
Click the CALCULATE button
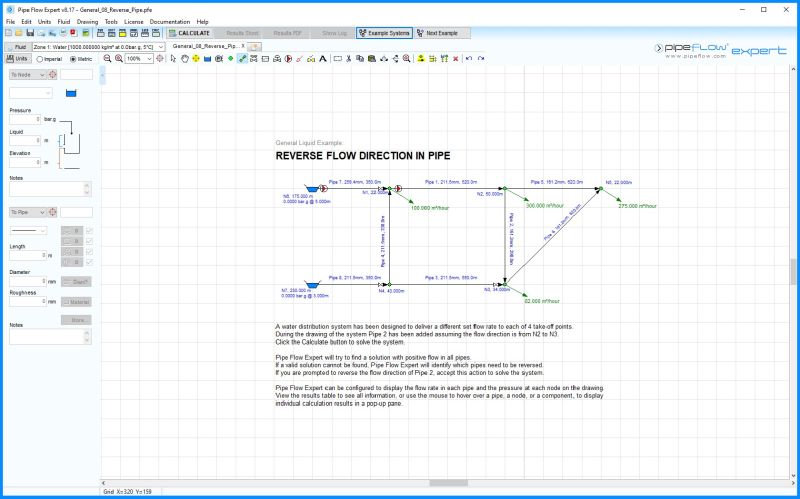(x=189, y=33)
